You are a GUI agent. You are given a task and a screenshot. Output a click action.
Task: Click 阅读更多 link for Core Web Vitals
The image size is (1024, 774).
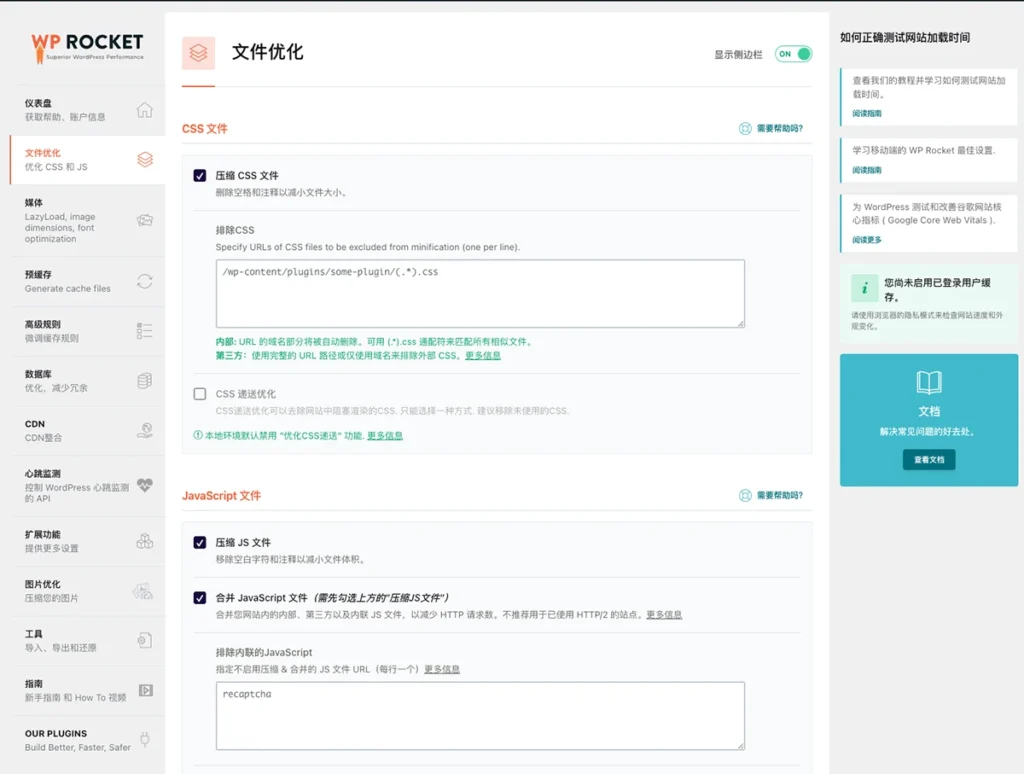coord(867,240)
